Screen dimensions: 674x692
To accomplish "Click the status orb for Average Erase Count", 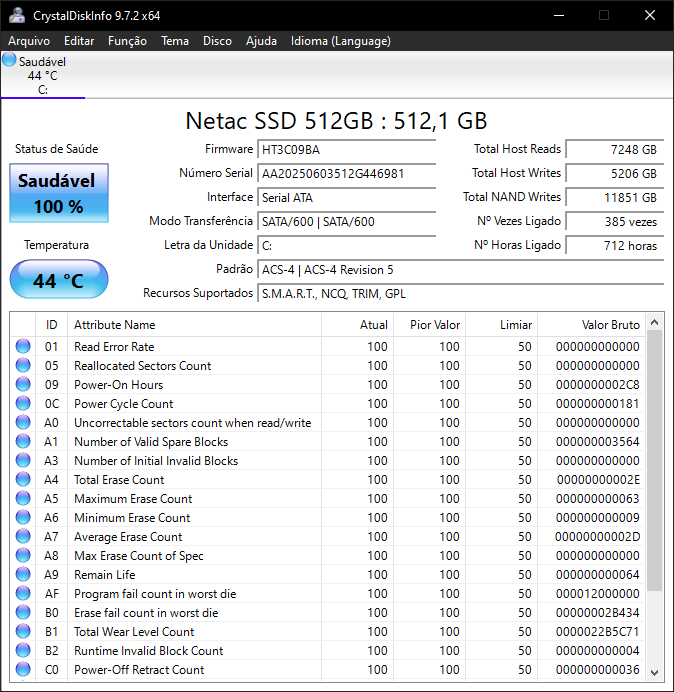I will (23, 536).
